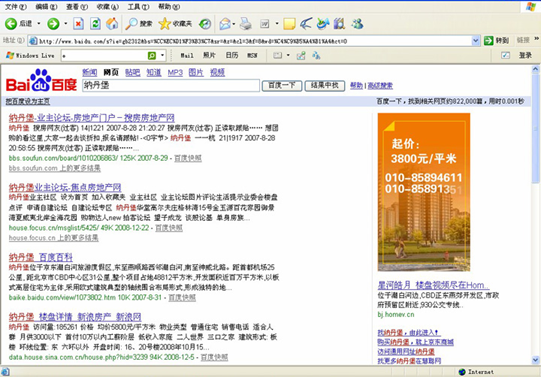541x377 pixels.
Task: Click the 把百度设为主页 link
Action: tap(28, 101)
